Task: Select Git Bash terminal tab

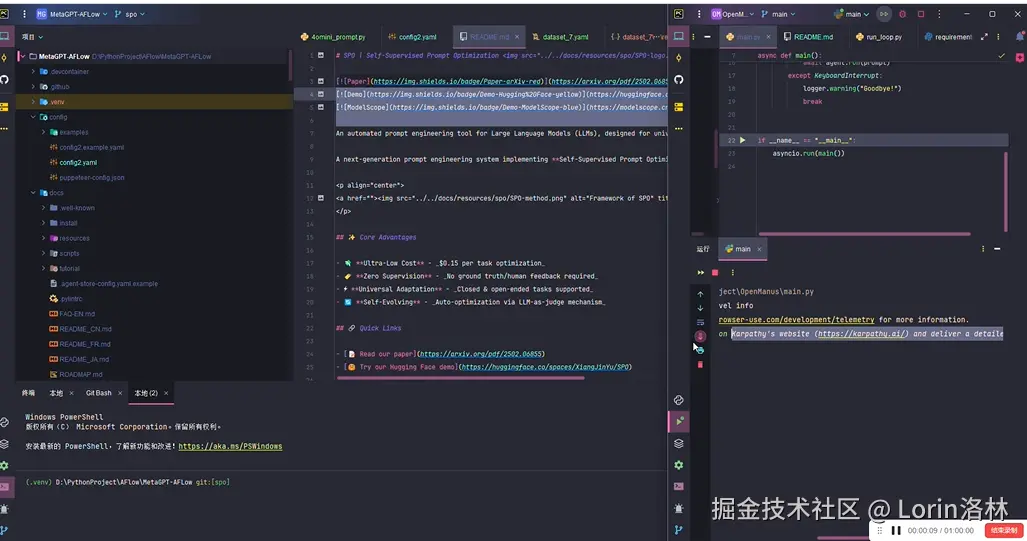Action: [99, 393]
